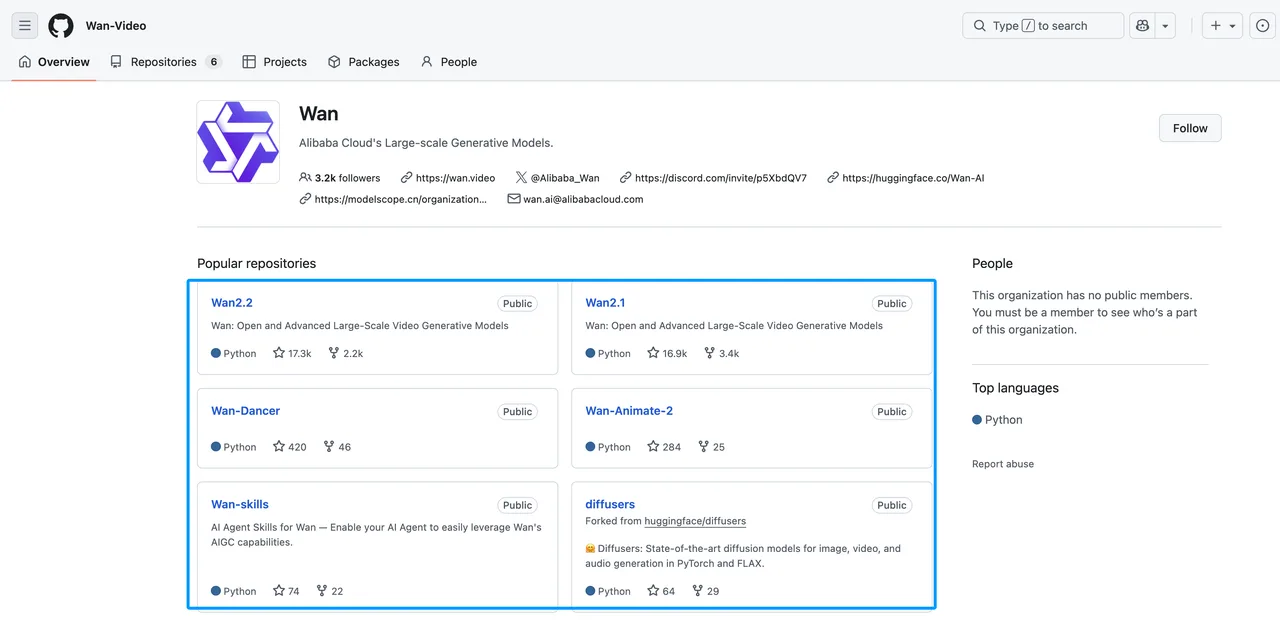View the 64 stars on diffusers
This screenshot has height=644, width=1280.
pyautogui.click(x=661, y=591)
